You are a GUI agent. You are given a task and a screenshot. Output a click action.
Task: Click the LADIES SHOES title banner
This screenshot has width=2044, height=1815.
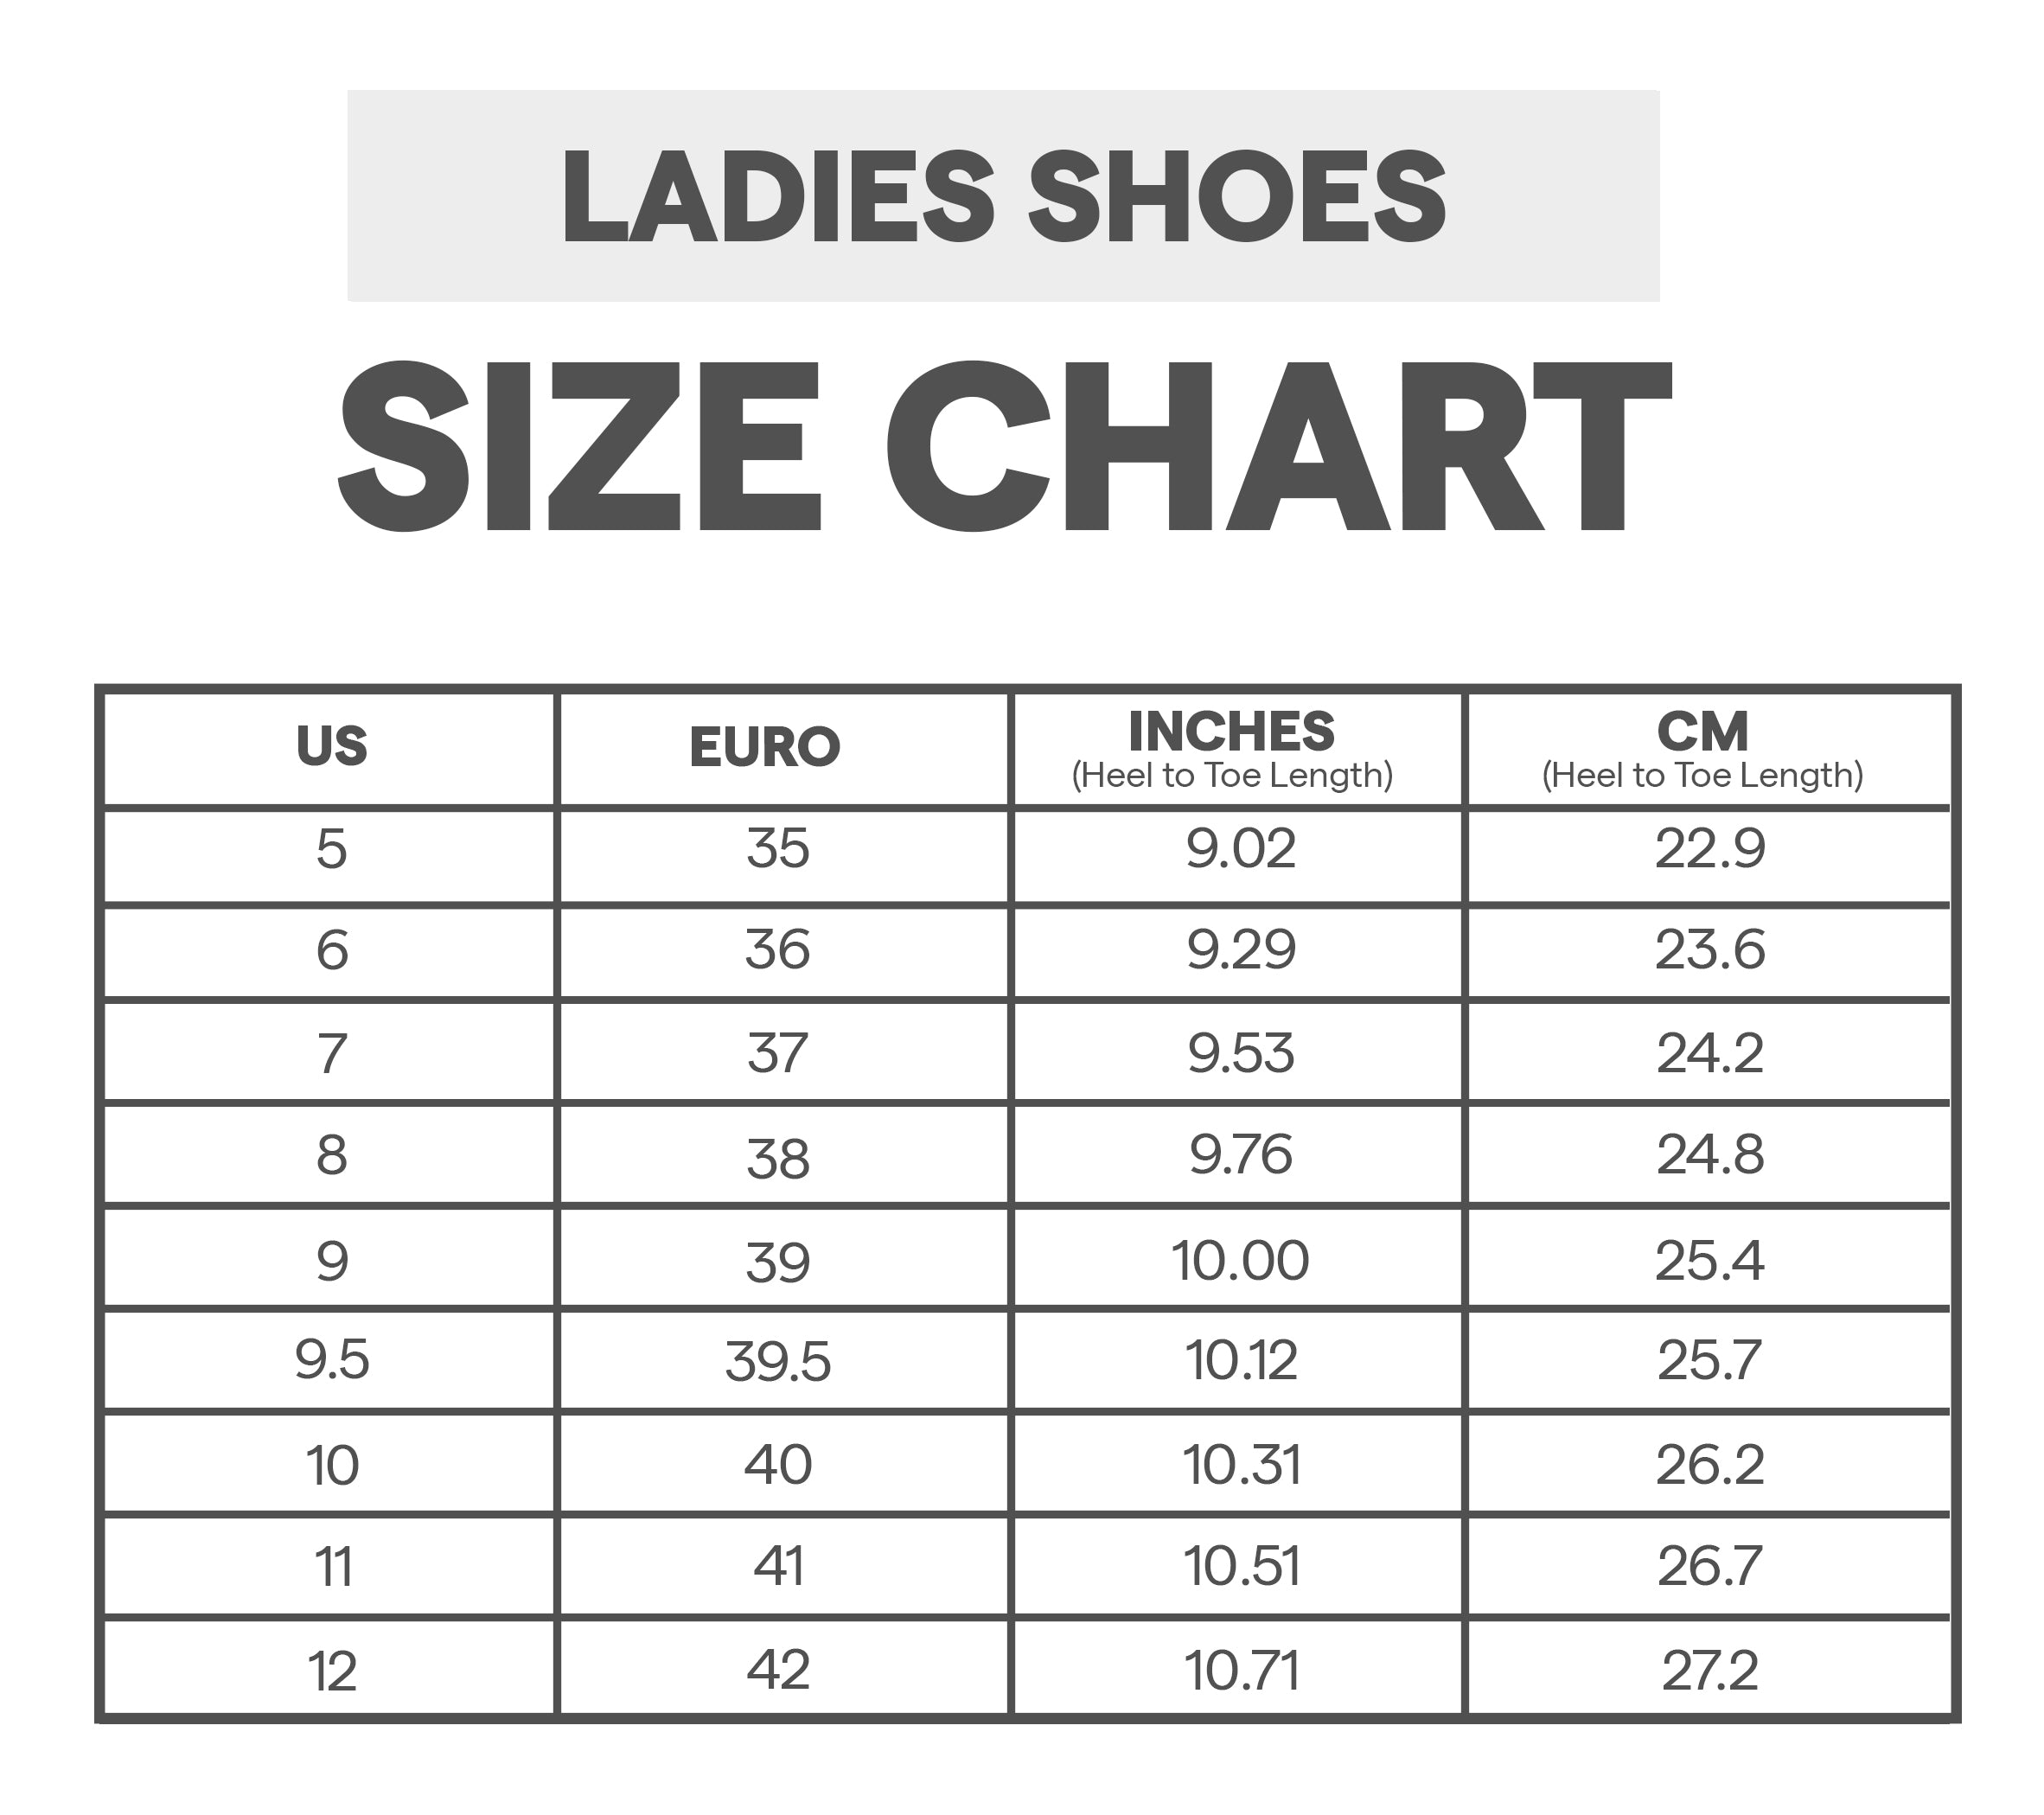coord(1003,196)
